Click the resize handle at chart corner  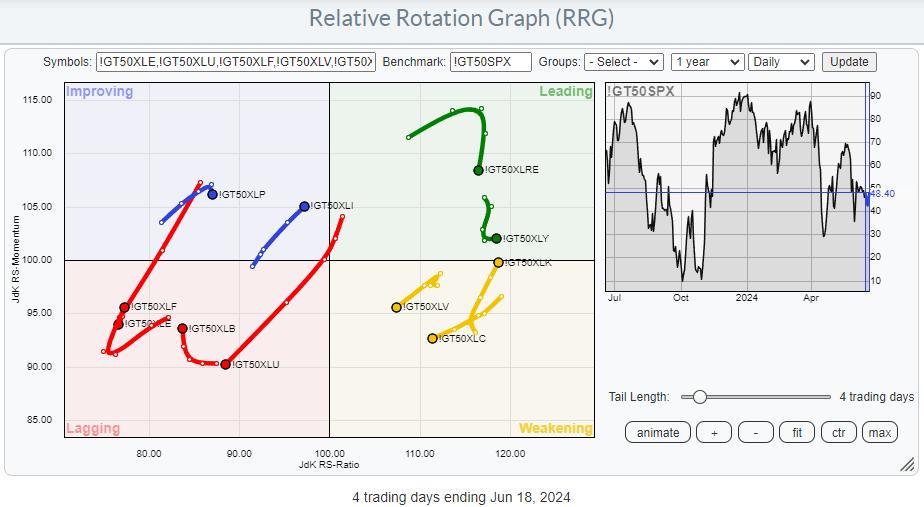click(x=907, y=464)
